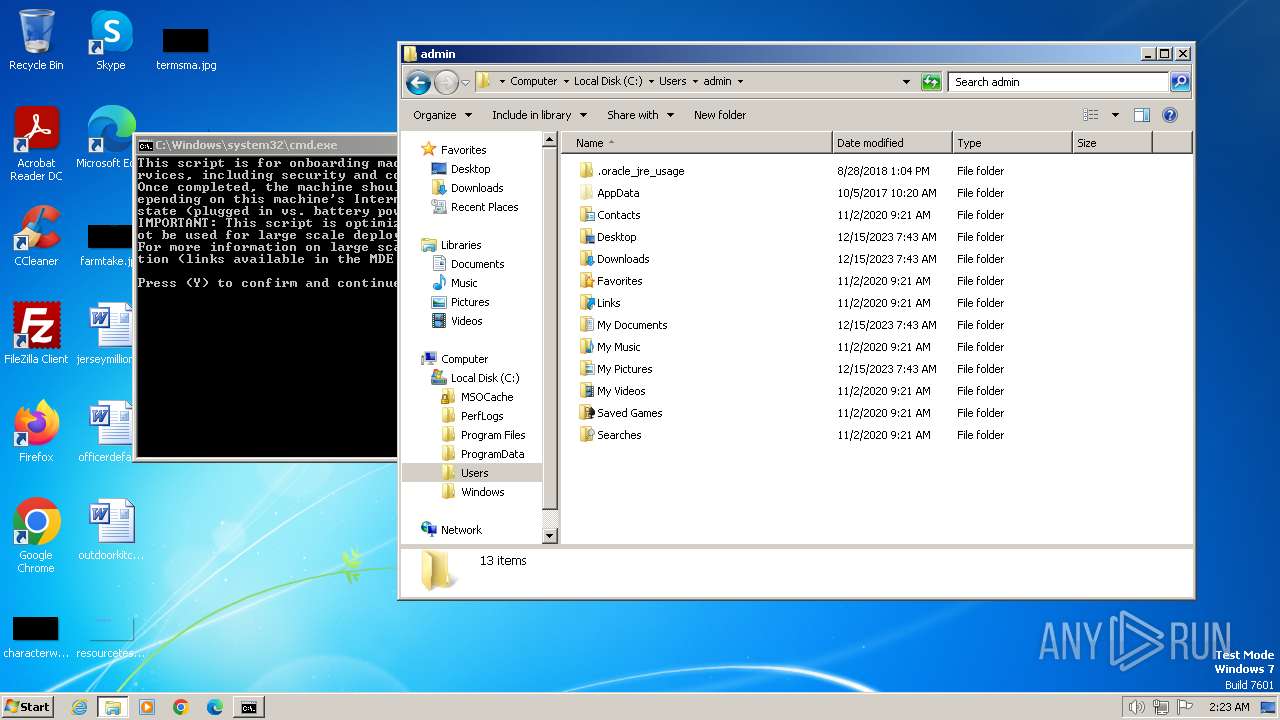Click the Change your view icon

tap(1090, 115)
